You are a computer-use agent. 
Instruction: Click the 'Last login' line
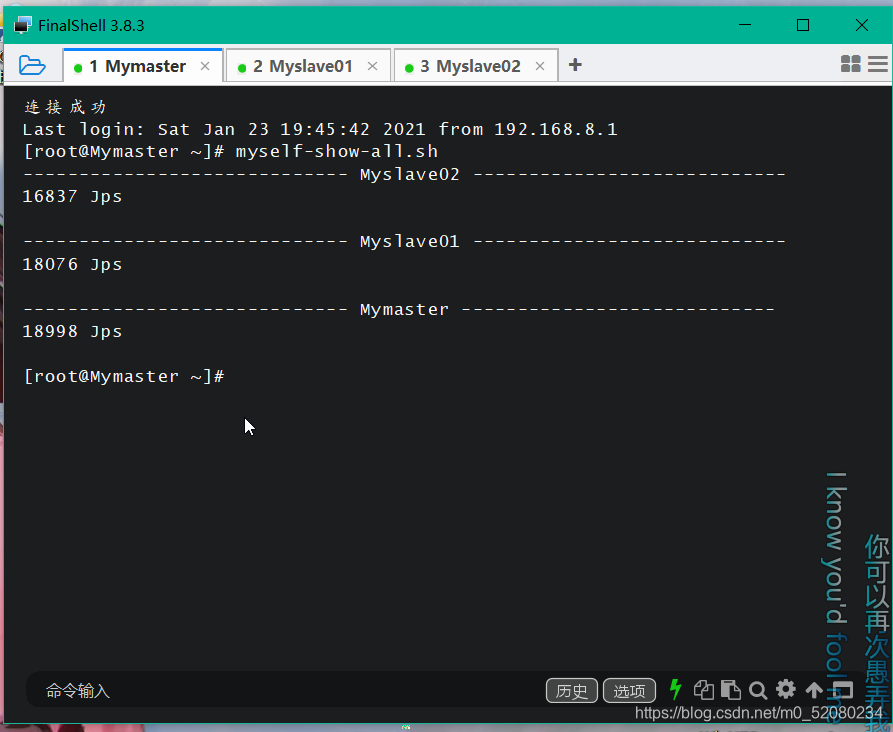320,130
